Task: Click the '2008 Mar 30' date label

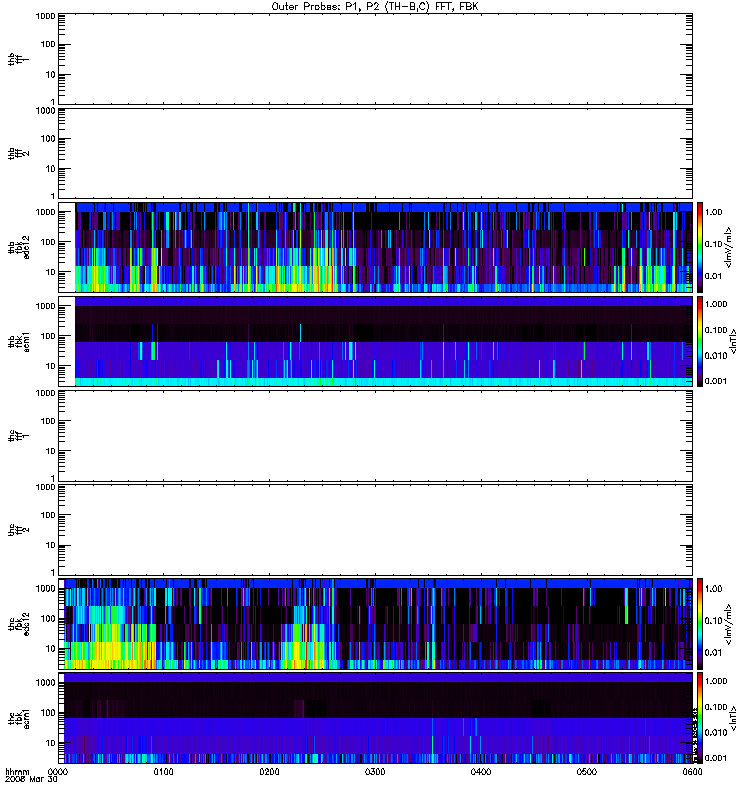Action: [31, 780]
